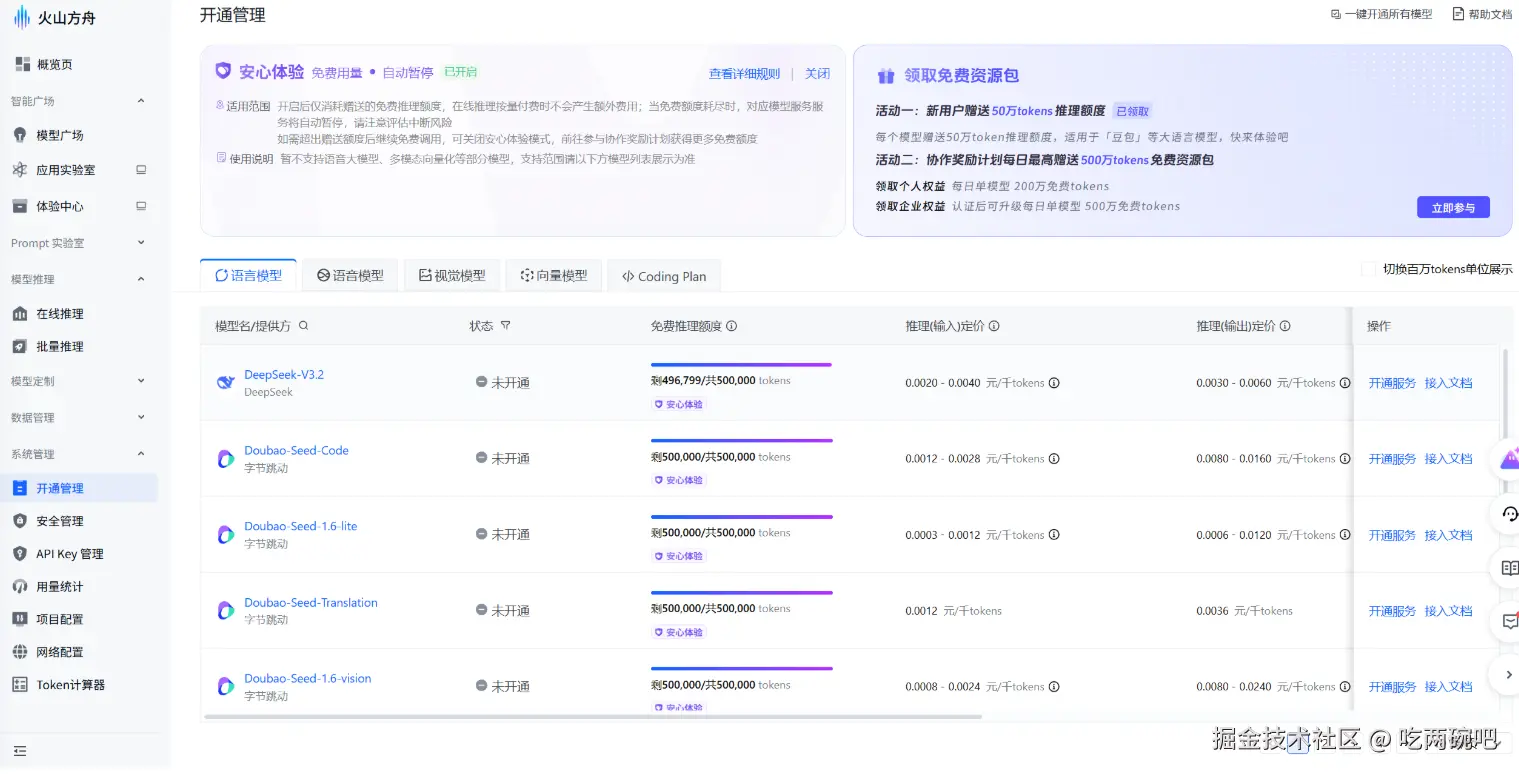Switch to the 视觉模型 tab
Image resolution: width=1519 pixels, height=774 pixels.
coord(452,276)
